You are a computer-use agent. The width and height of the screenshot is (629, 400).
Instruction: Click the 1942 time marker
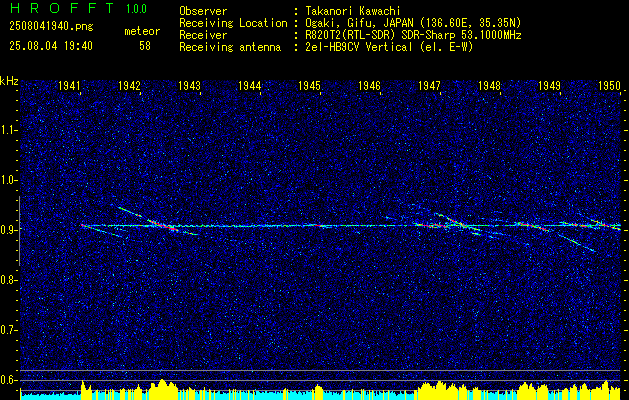click(130, 85)
